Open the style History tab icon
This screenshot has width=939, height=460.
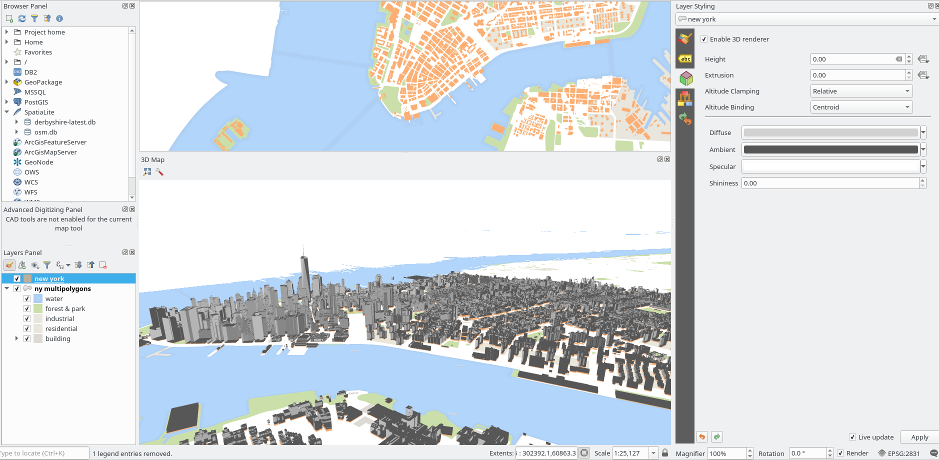[x=685, y=119]
